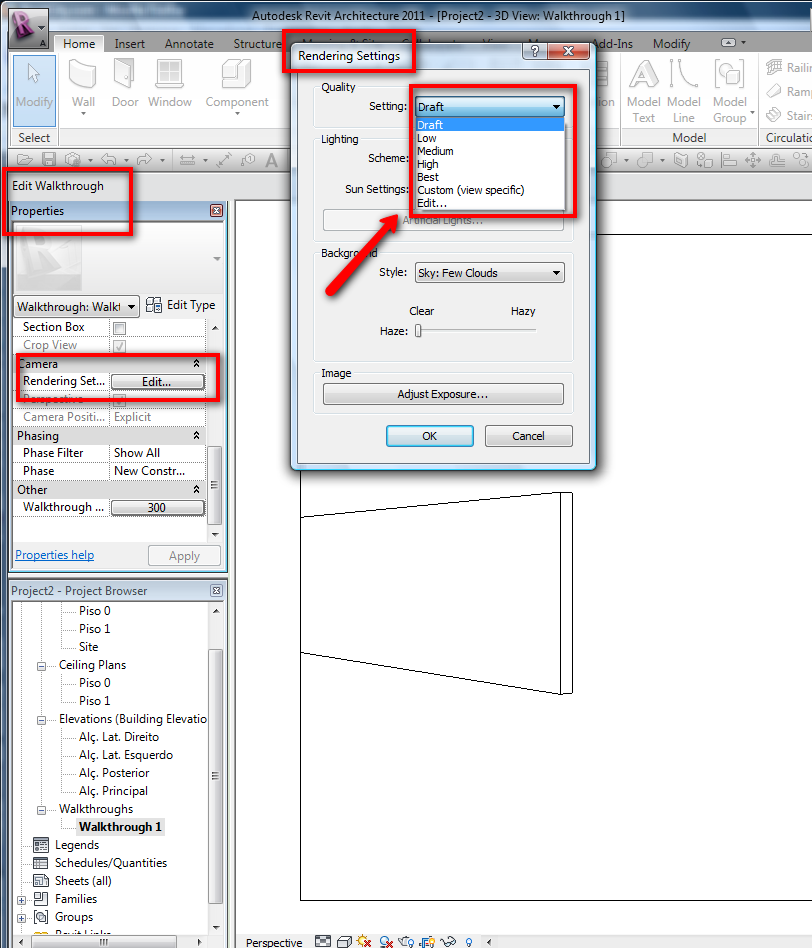Select Alç. Principal elevation in browser
The width and height of the screenshot is (812, 948).
(113, 791)
